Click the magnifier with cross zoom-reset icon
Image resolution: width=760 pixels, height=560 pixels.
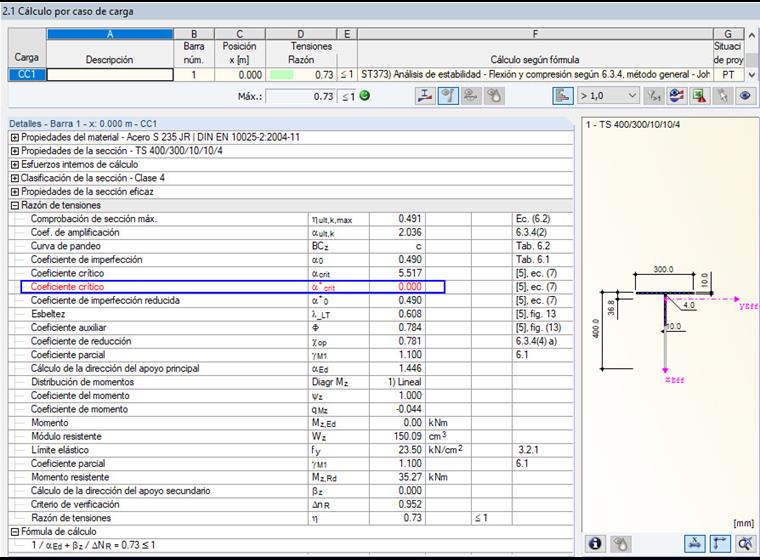[745, 544]
